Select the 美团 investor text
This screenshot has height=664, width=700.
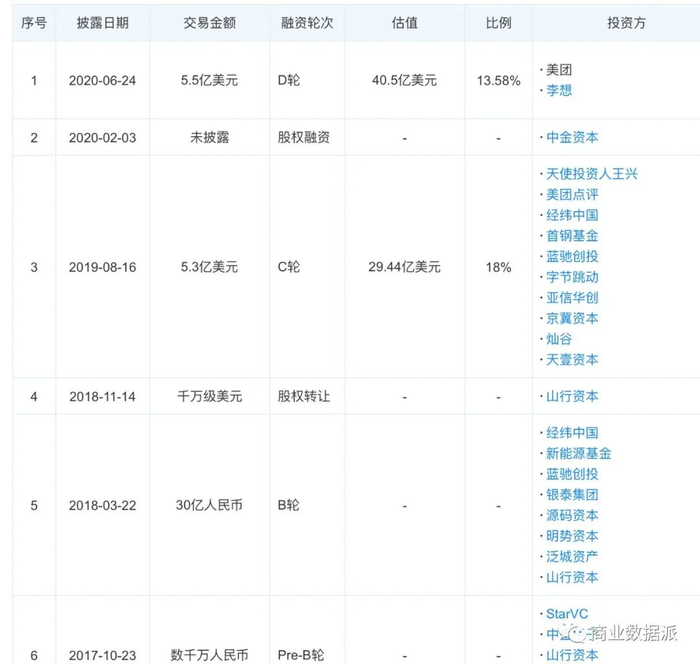559,70
